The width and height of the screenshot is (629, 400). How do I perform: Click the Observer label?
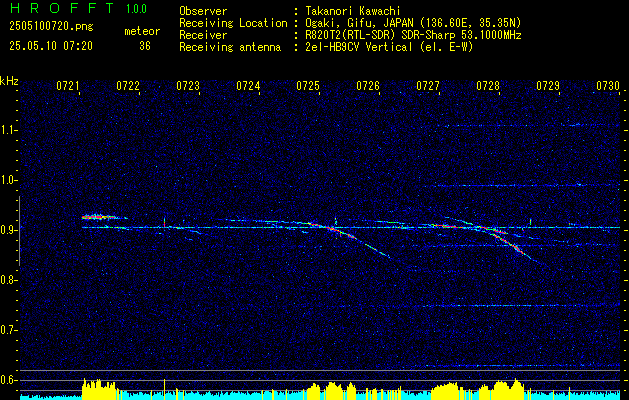click(x=203, y=11)
